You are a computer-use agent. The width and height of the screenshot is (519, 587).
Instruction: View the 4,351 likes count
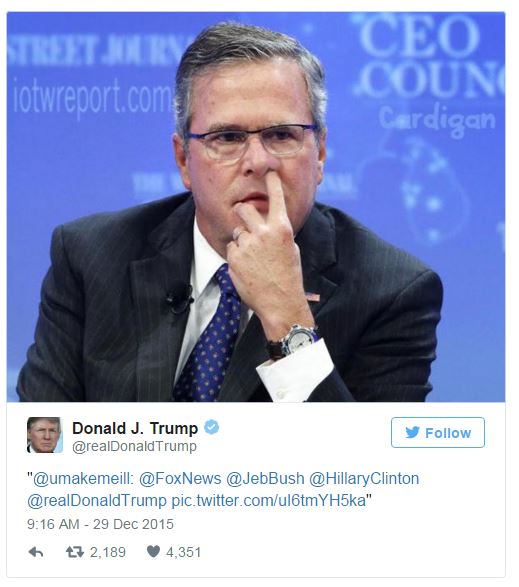click(183, 552)
